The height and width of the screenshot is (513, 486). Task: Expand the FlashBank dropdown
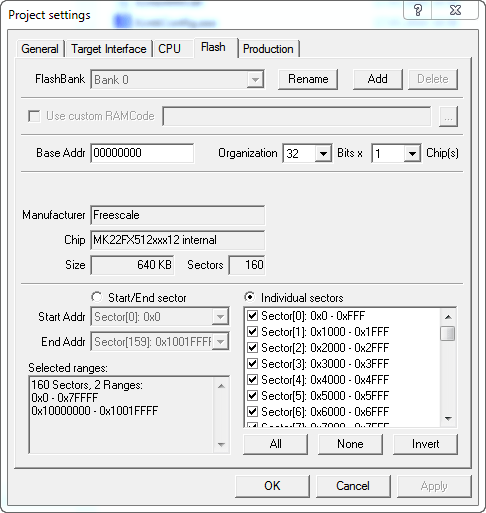(255, 80)
